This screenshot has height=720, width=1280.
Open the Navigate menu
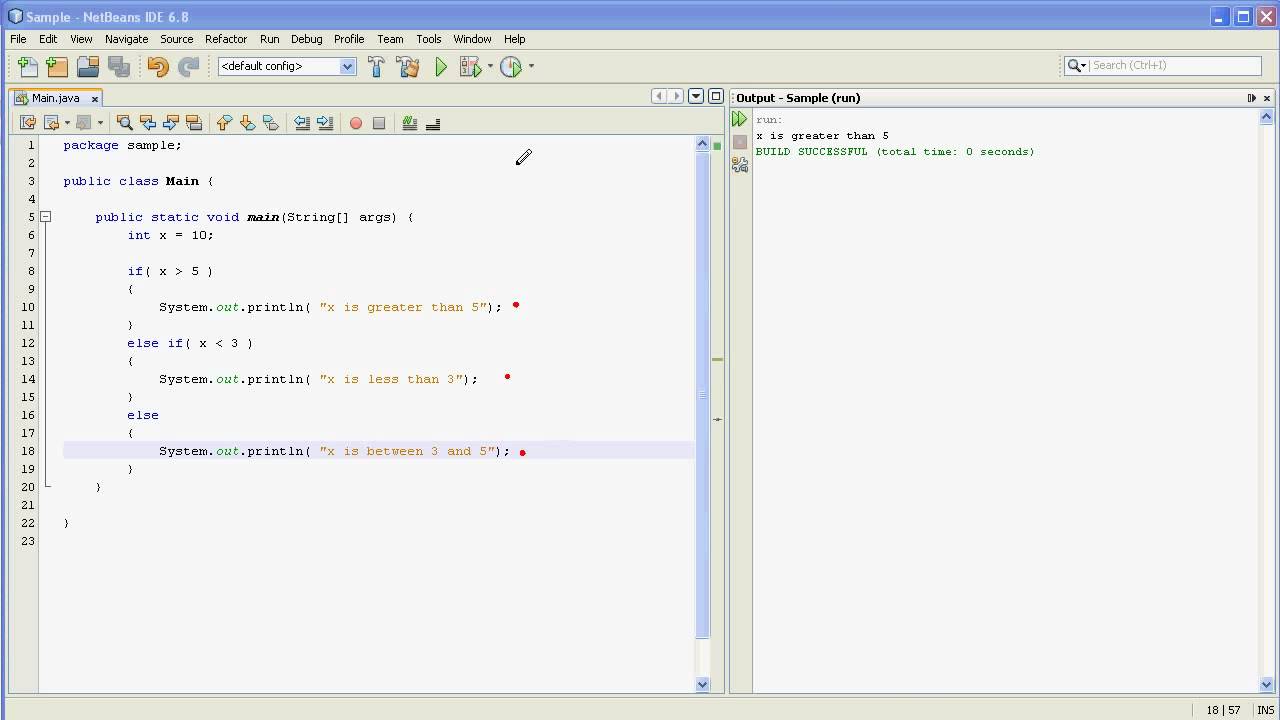tap(126, 39)
